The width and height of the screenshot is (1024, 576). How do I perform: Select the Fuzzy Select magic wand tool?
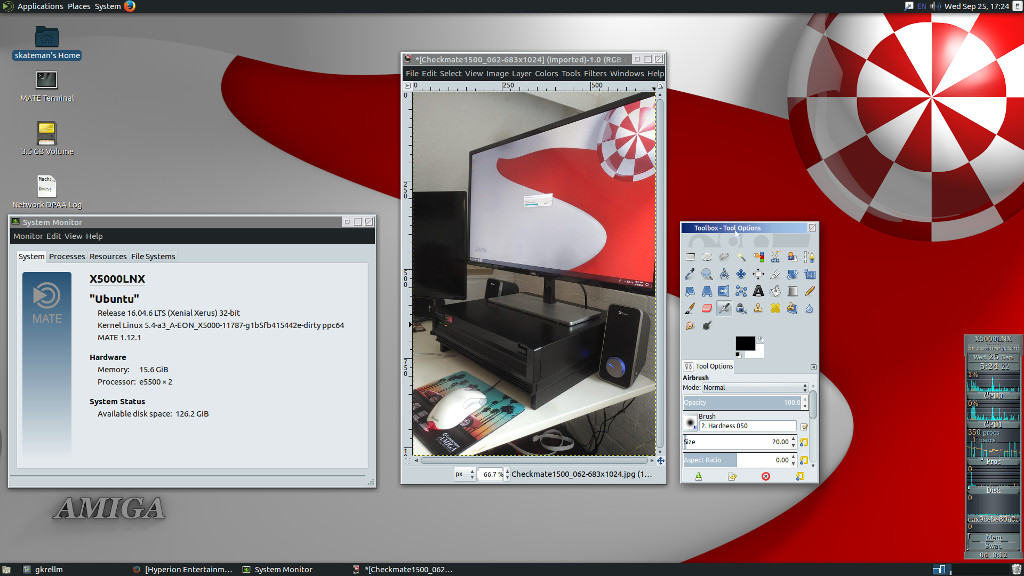(741, 257)
